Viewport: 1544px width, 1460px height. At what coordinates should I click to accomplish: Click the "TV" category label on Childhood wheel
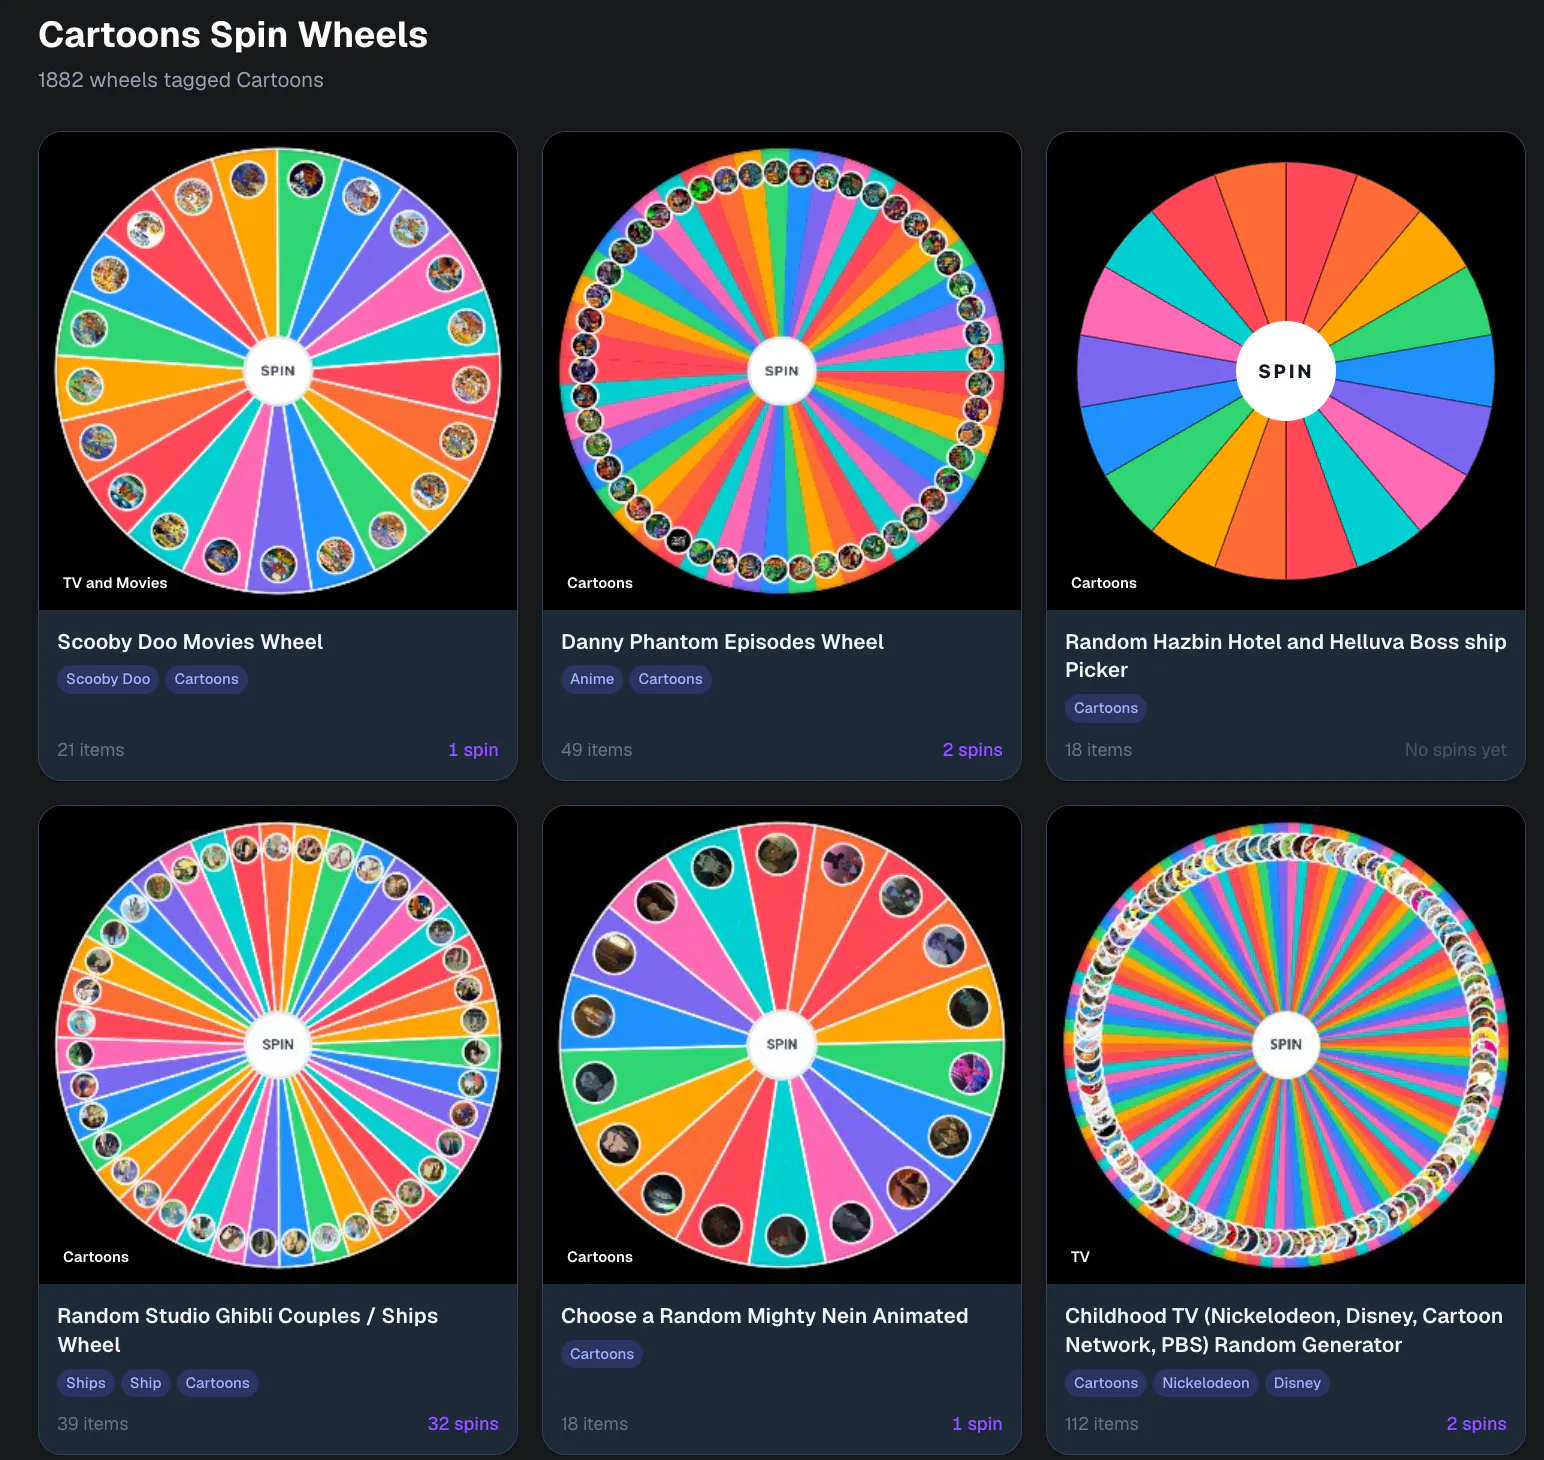1080,1257
